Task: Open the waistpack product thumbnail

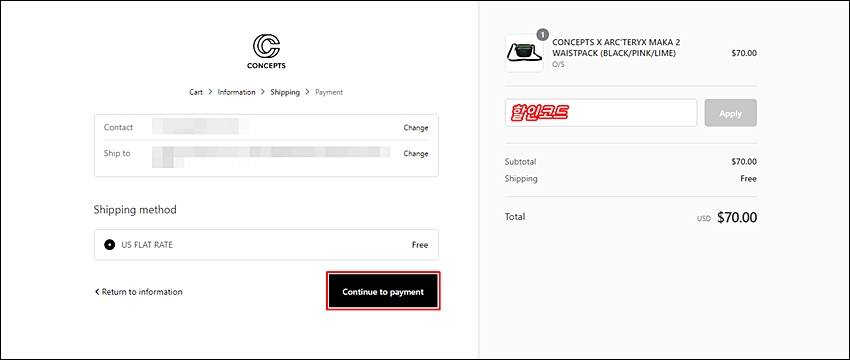Action: pyautogui.click(x=524, y=53)
